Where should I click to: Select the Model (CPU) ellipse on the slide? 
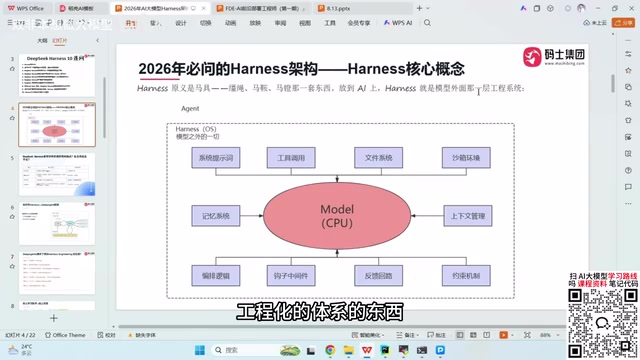click(x=337, y=216)
